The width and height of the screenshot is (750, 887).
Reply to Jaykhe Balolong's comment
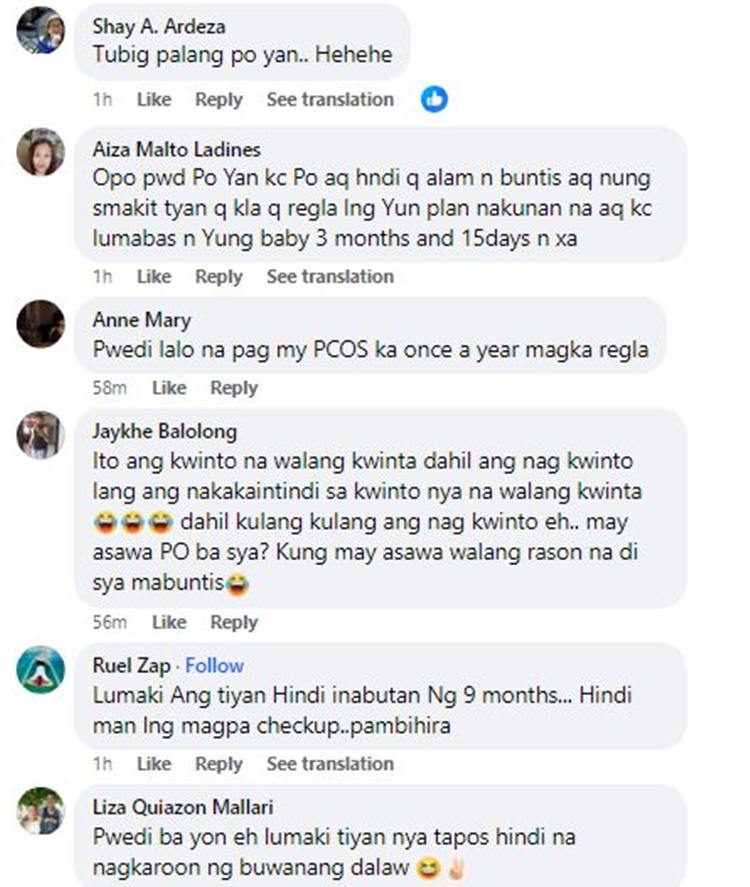234,622
